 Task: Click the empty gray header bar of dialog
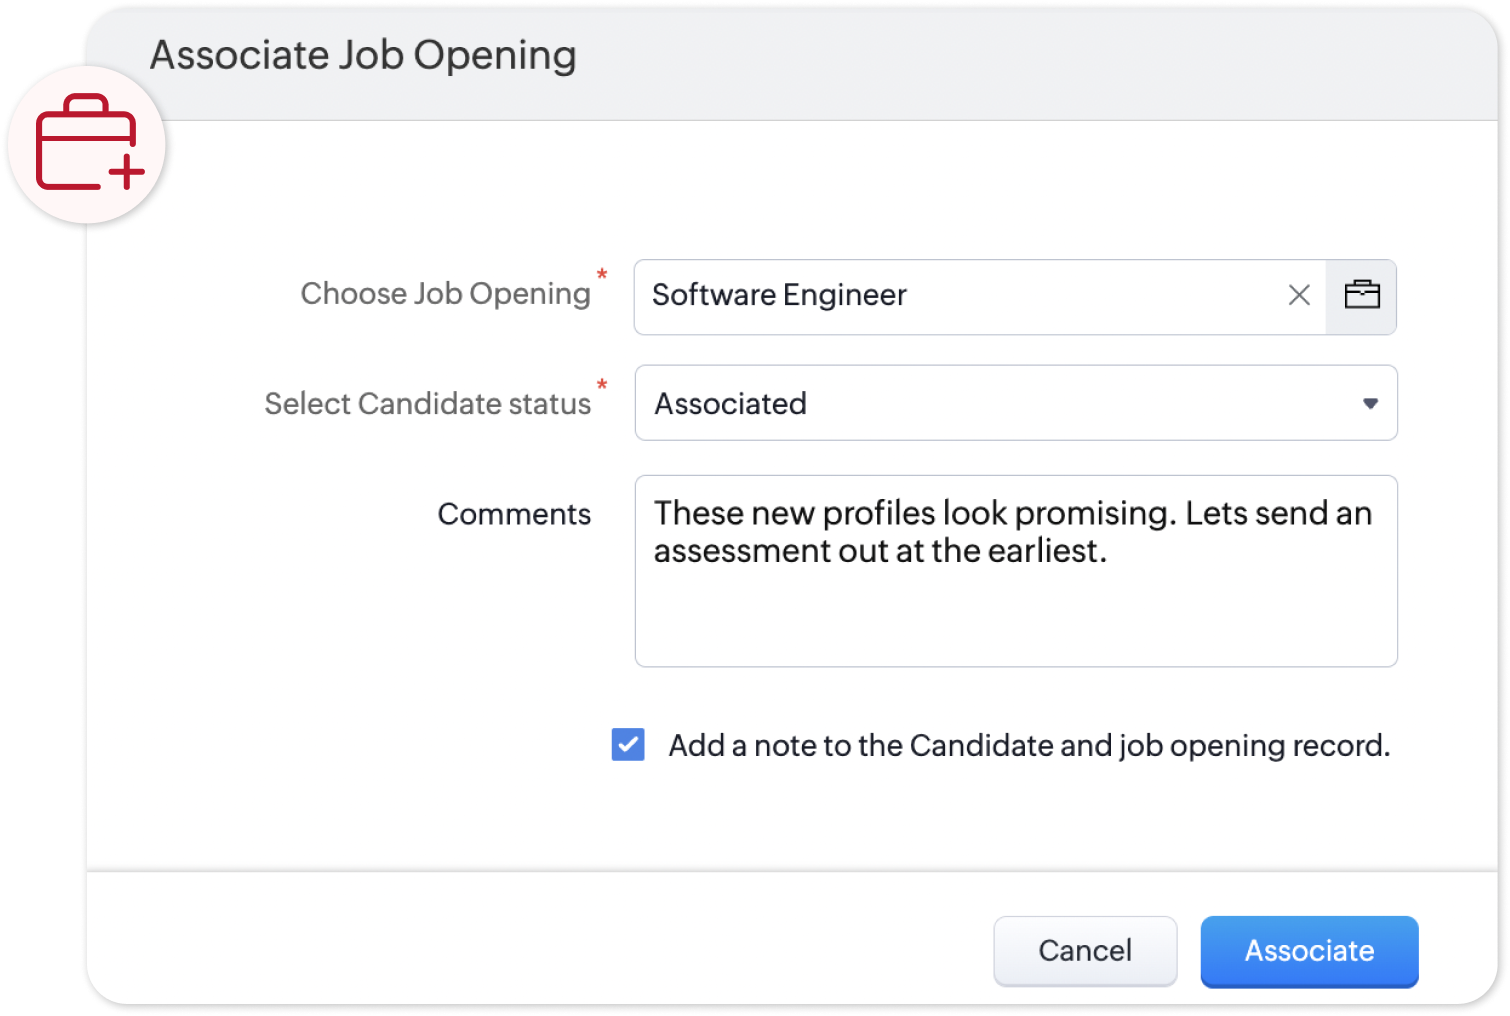click(1000, 60)
